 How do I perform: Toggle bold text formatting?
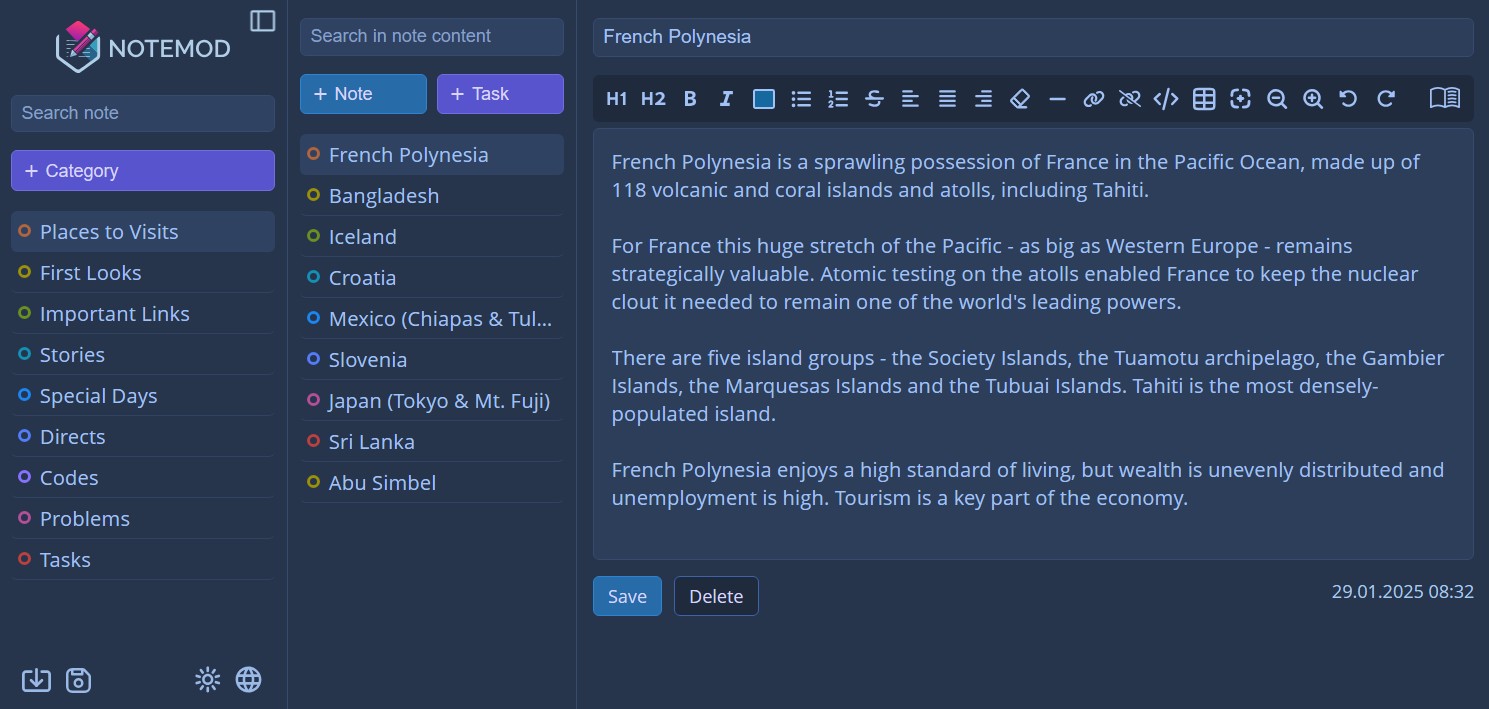[x=690, y=98]
